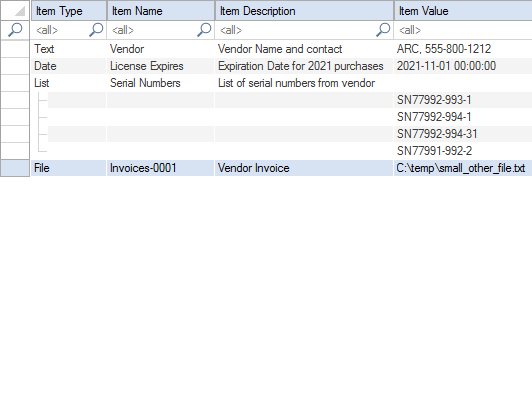532x420 pixels.
Task: Open the Item Type filter search icon
Action: point(96,30)
